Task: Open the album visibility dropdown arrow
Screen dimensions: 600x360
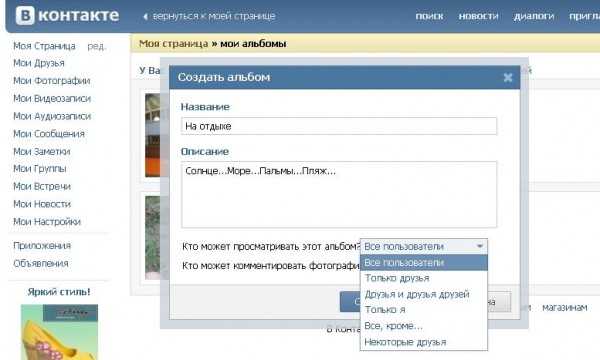Action: coord(480,246)
